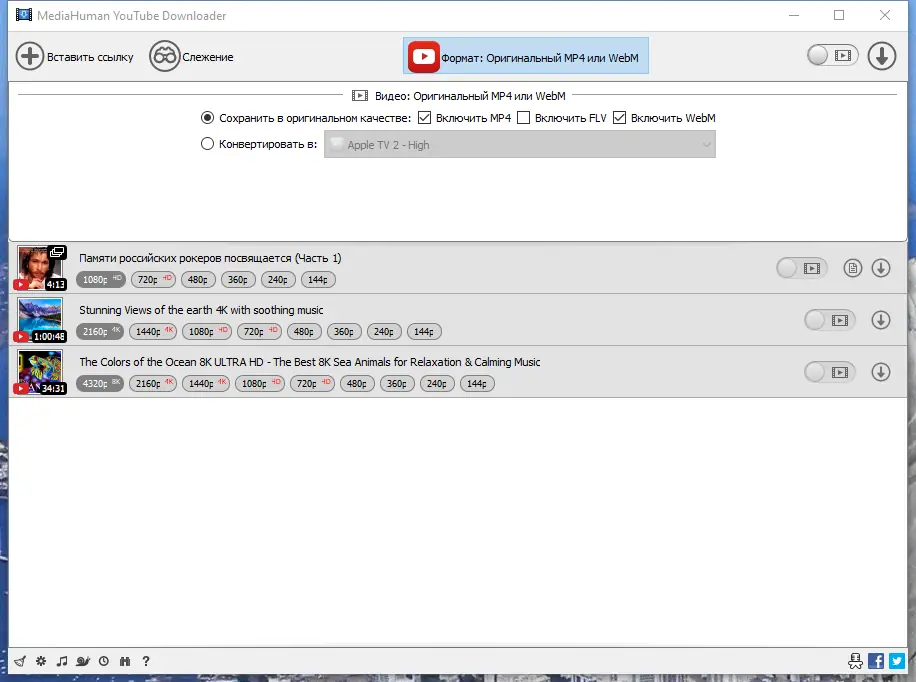Pick 240p for Colors of the Ocean

[x=437, y=384]
